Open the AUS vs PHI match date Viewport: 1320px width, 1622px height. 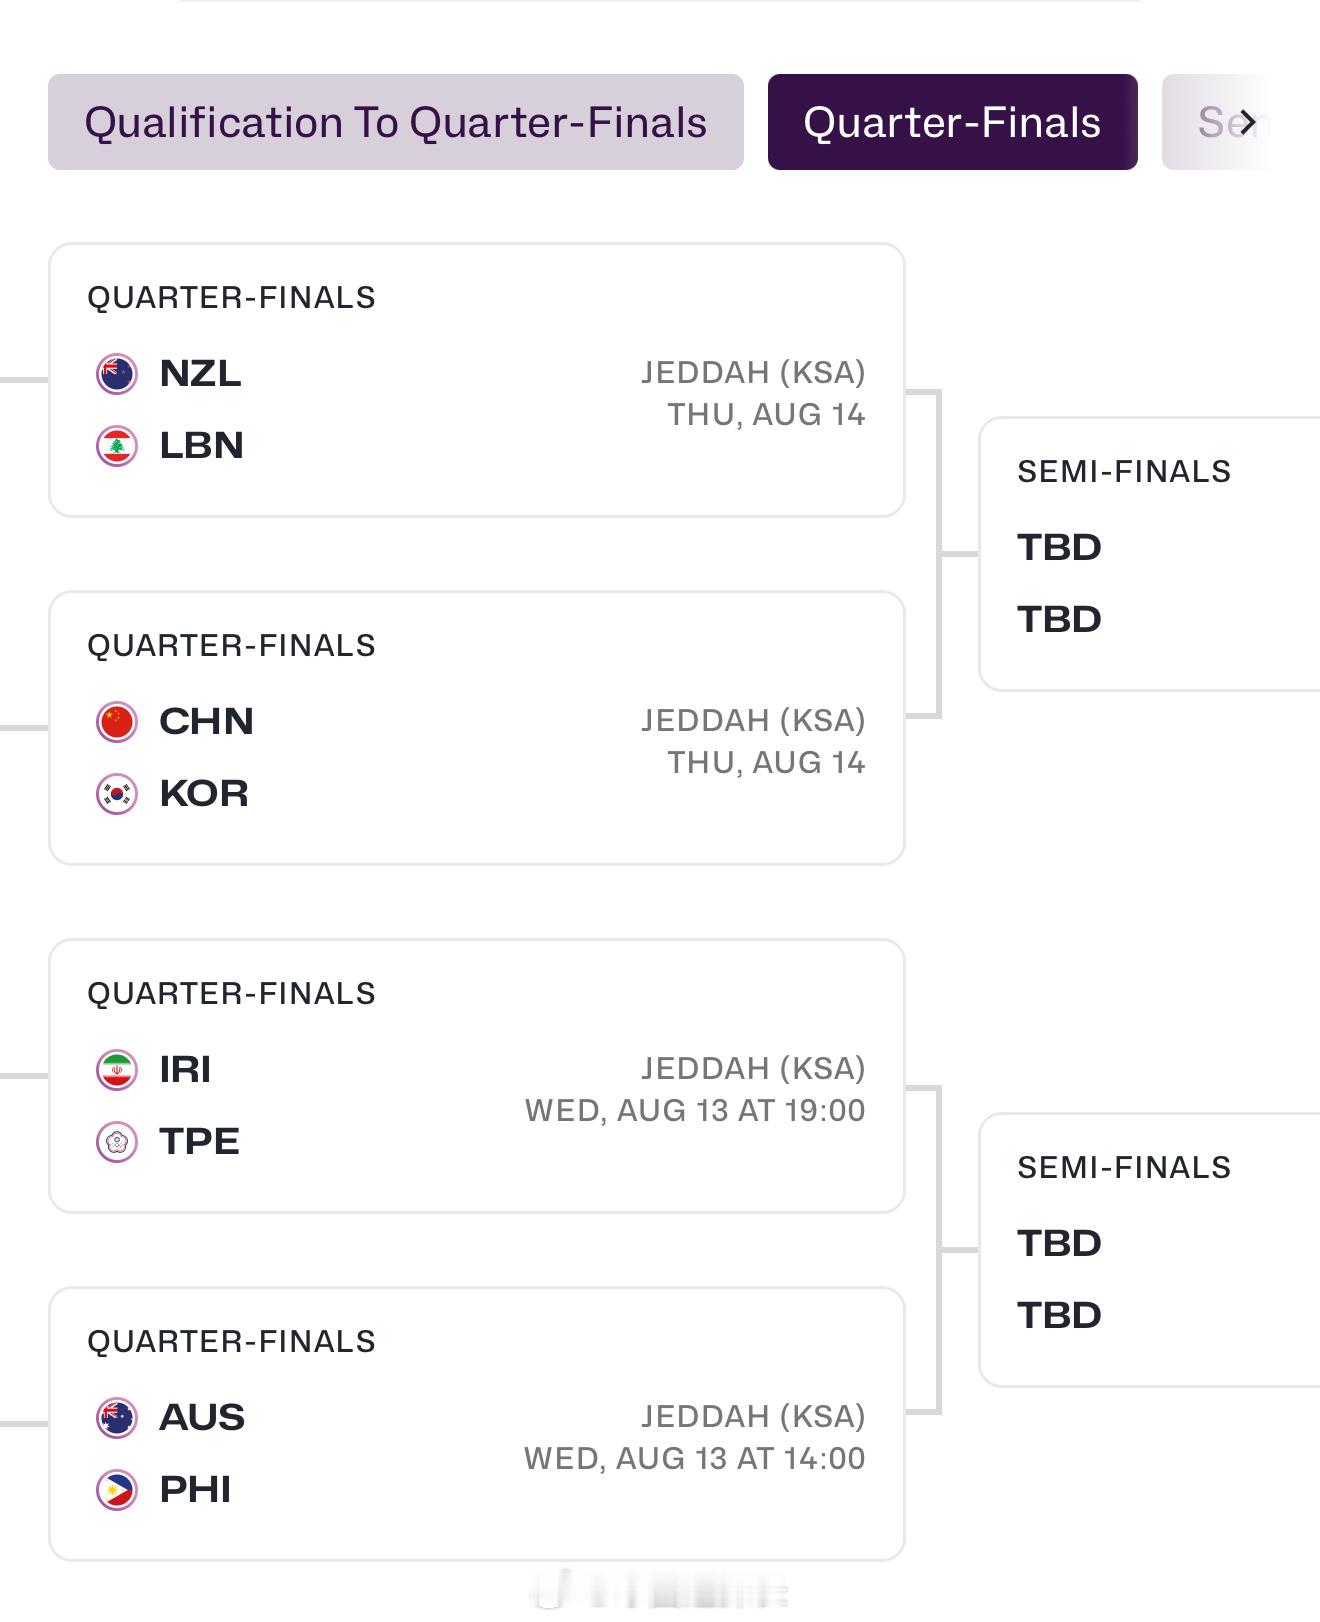(x=695, y=1458)
